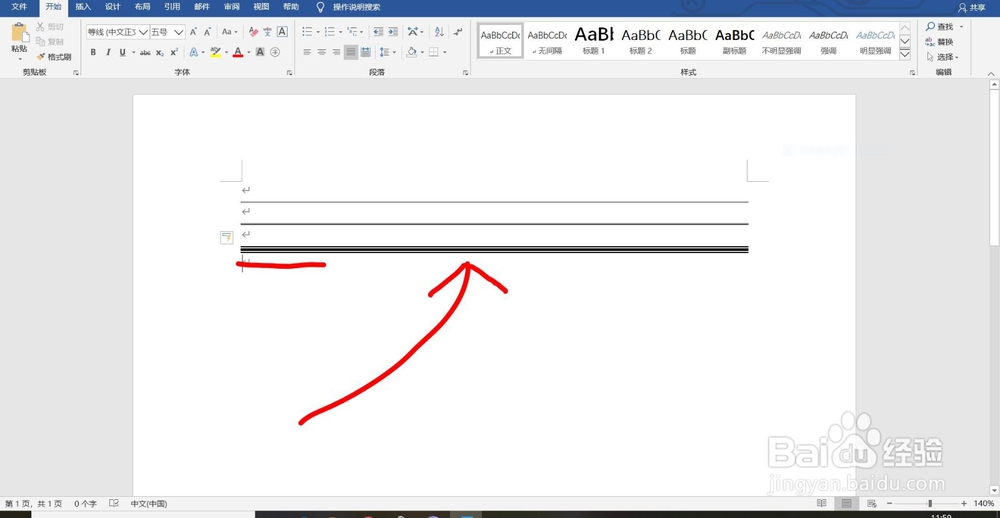The image size is (1000, 518).
Task: Open the font size (五号) dropdown
Action: point(179,32)
